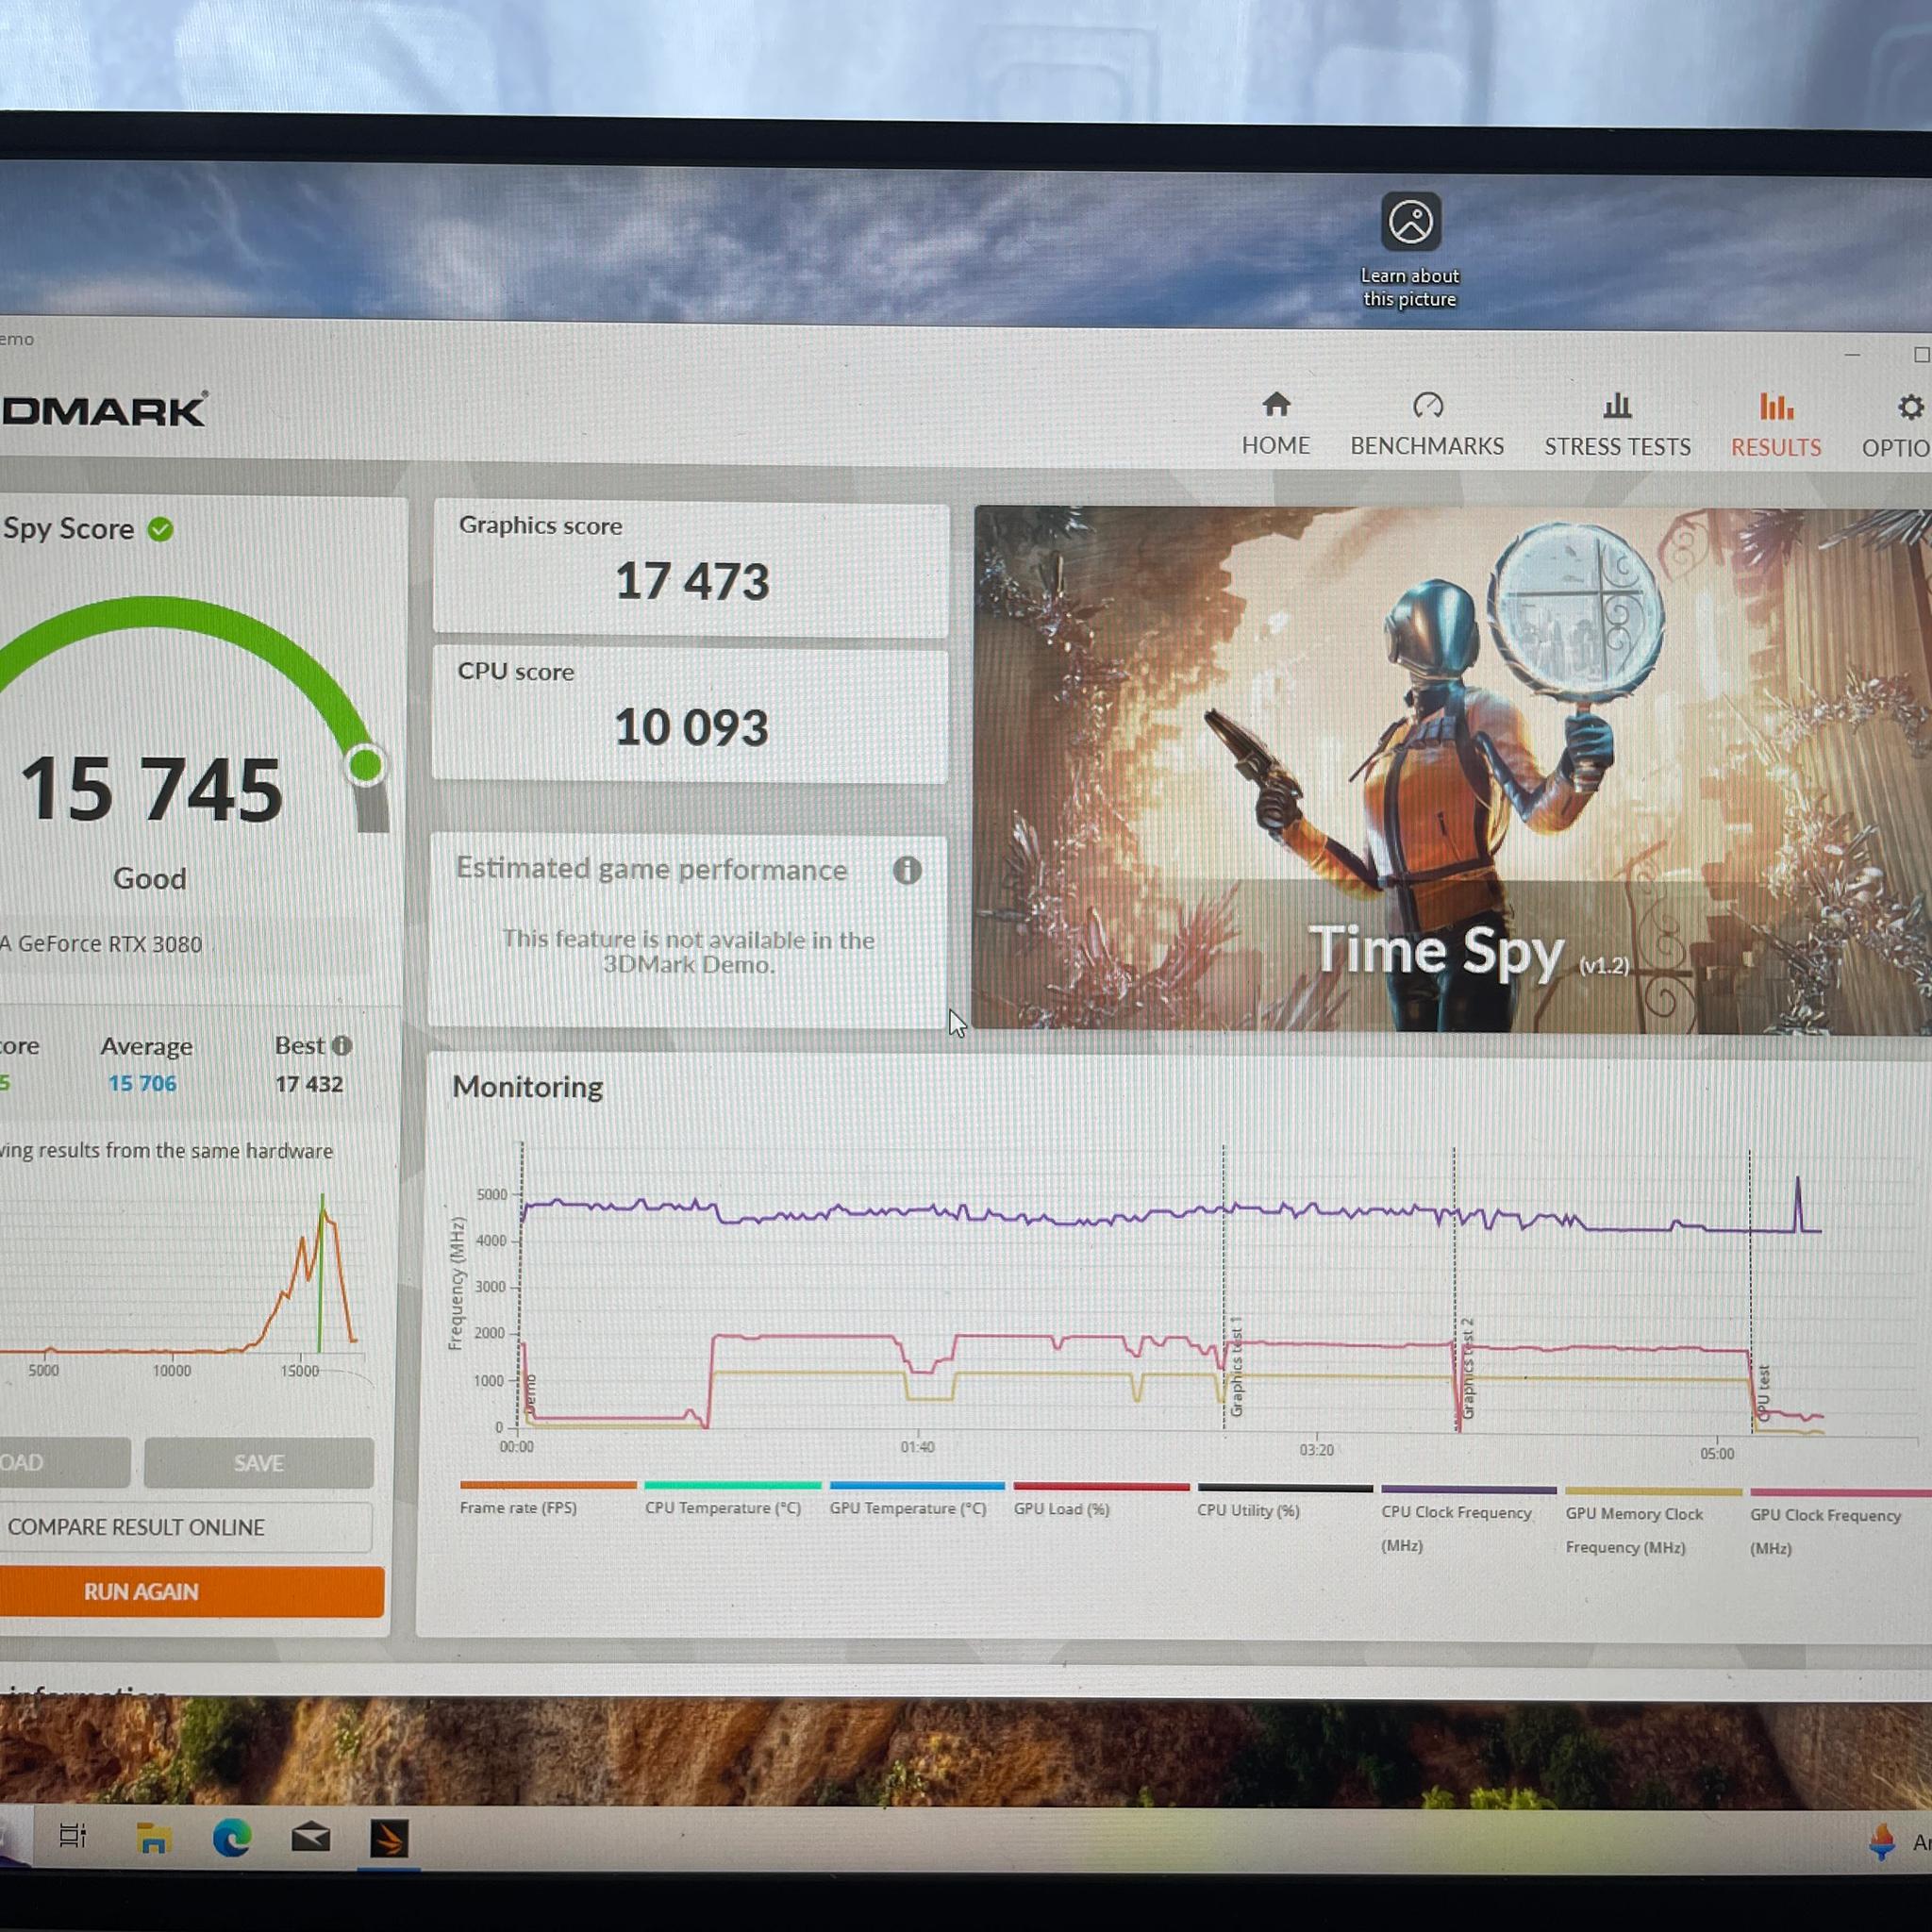
Task: Click the orange results bars icon
Action: click(1776, 406)
